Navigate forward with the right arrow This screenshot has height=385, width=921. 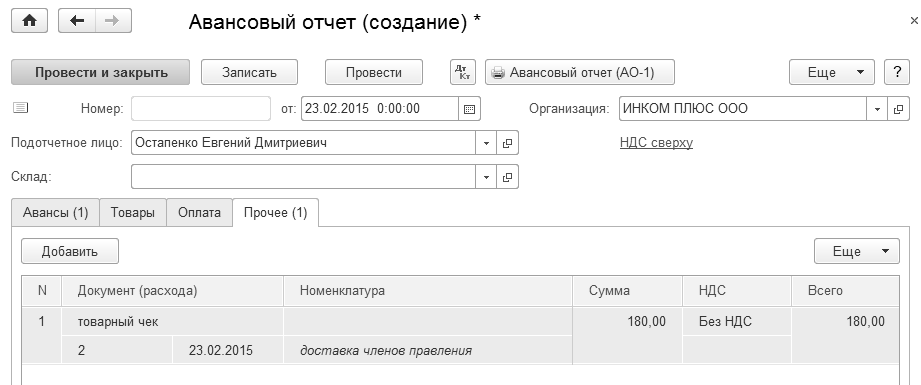[x=113, y=21]
